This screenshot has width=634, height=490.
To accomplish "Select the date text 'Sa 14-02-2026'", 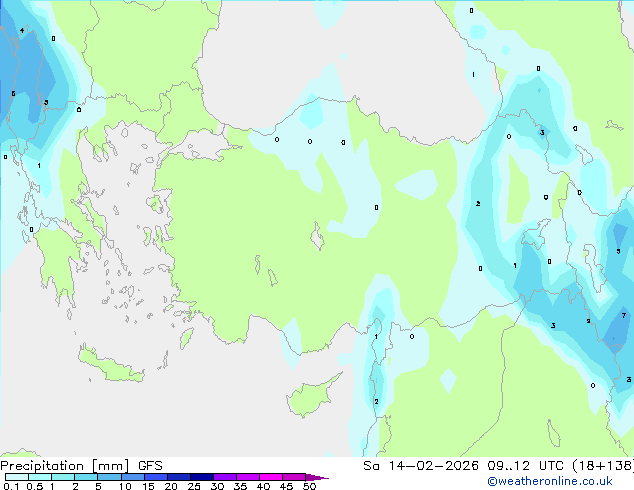I will 421,466.
